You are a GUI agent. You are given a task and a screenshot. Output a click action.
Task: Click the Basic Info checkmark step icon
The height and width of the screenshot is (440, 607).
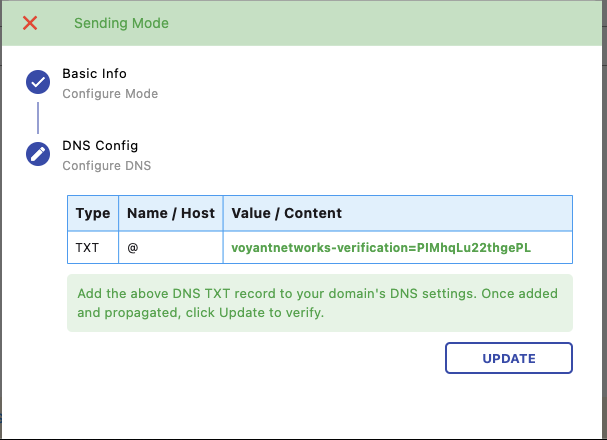[x=38, y=83]
